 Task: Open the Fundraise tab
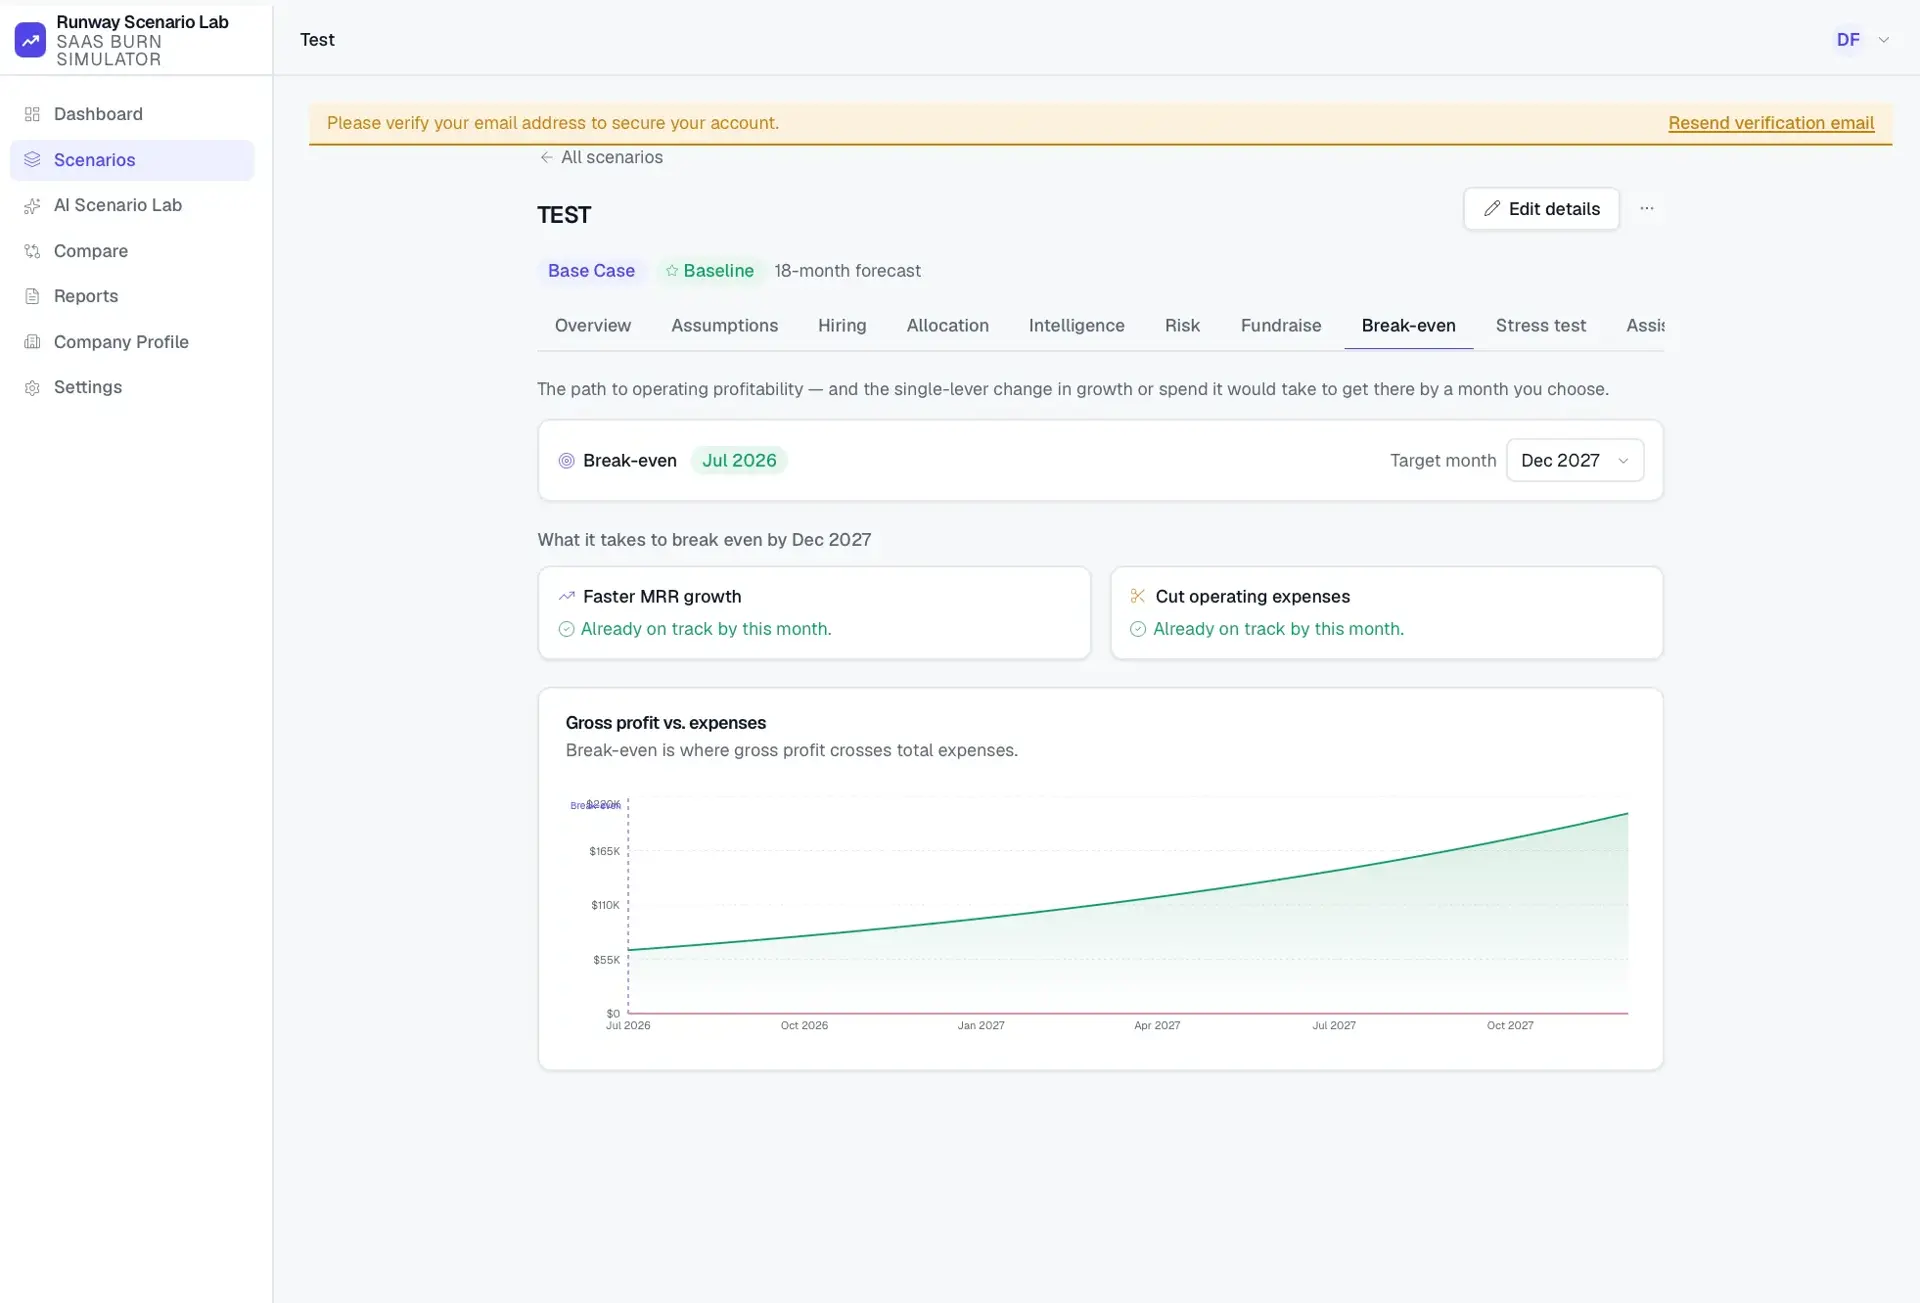pos(1281,326)
